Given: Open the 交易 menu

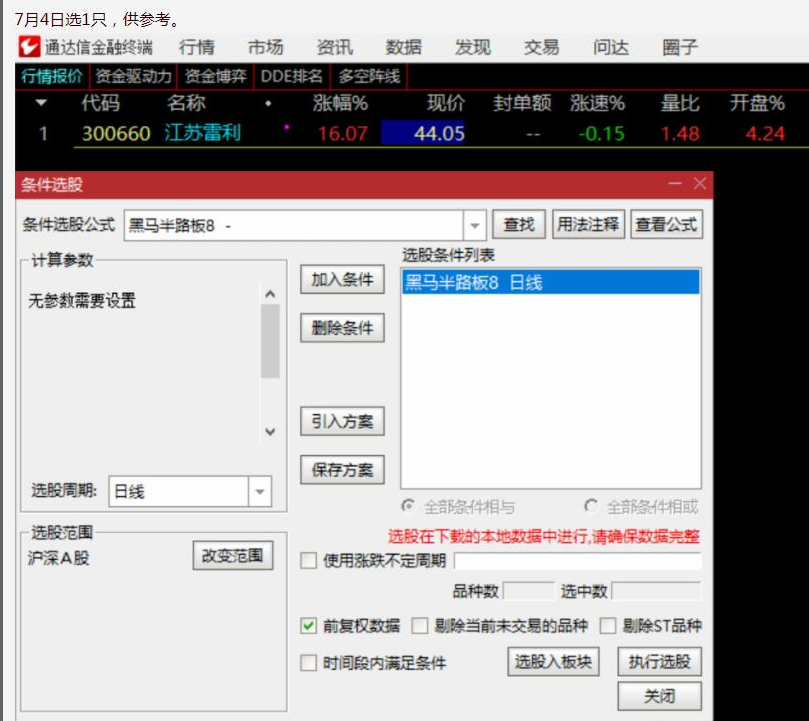Looking at the screenshot, I should 542,47.
